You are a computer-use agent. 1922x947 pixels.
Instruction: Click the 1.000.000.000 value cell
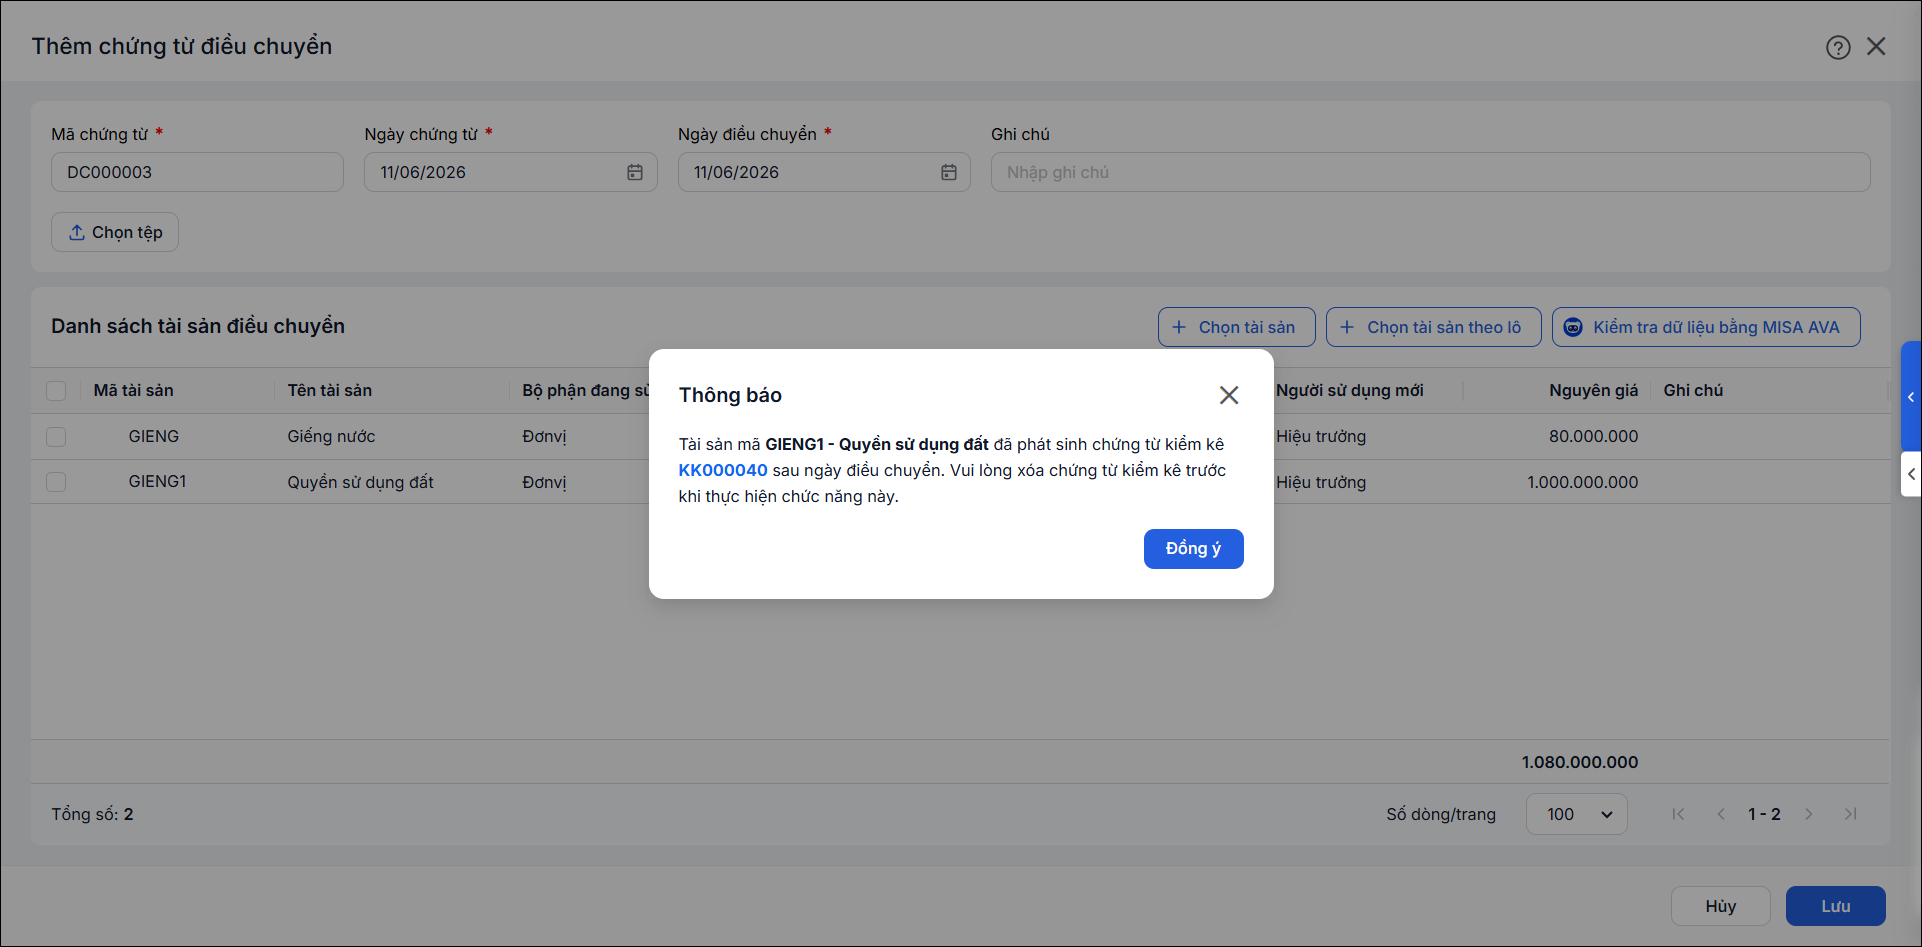coord(1582,482)
